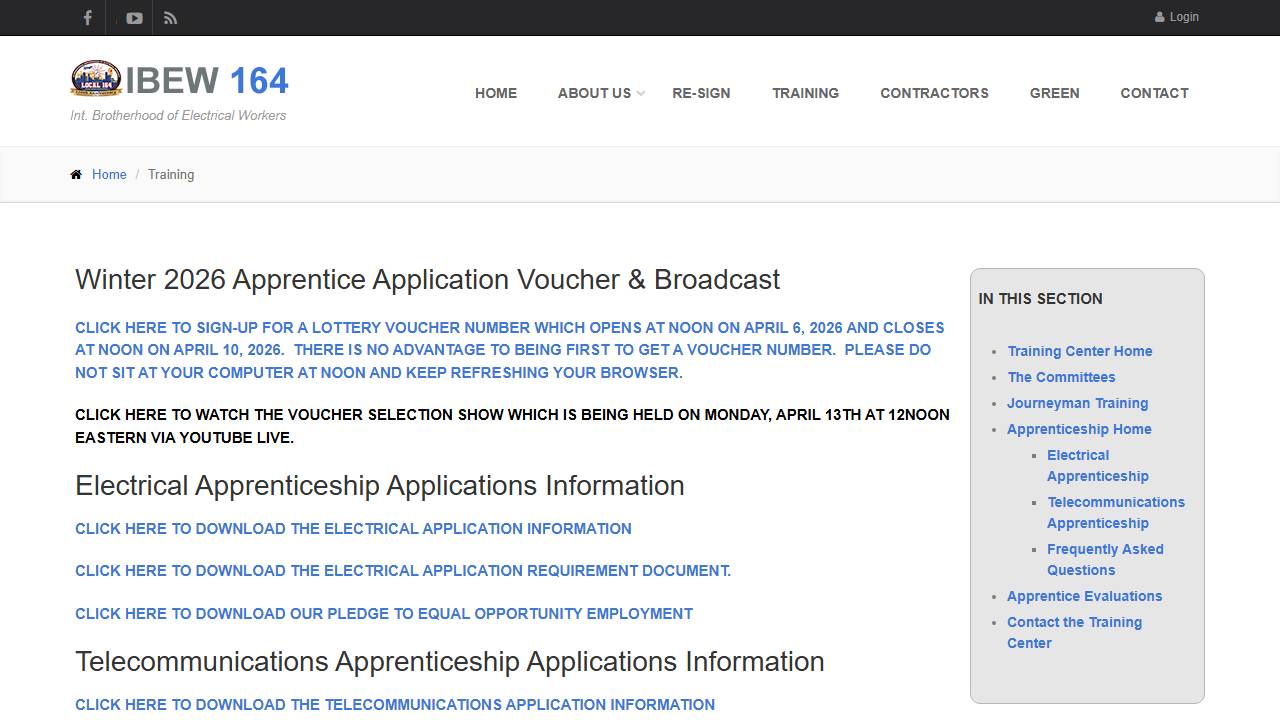This screenshot has height=720, width=1280.
Task: Click the home icon in the breadcrumb
Action: point(76,175)
